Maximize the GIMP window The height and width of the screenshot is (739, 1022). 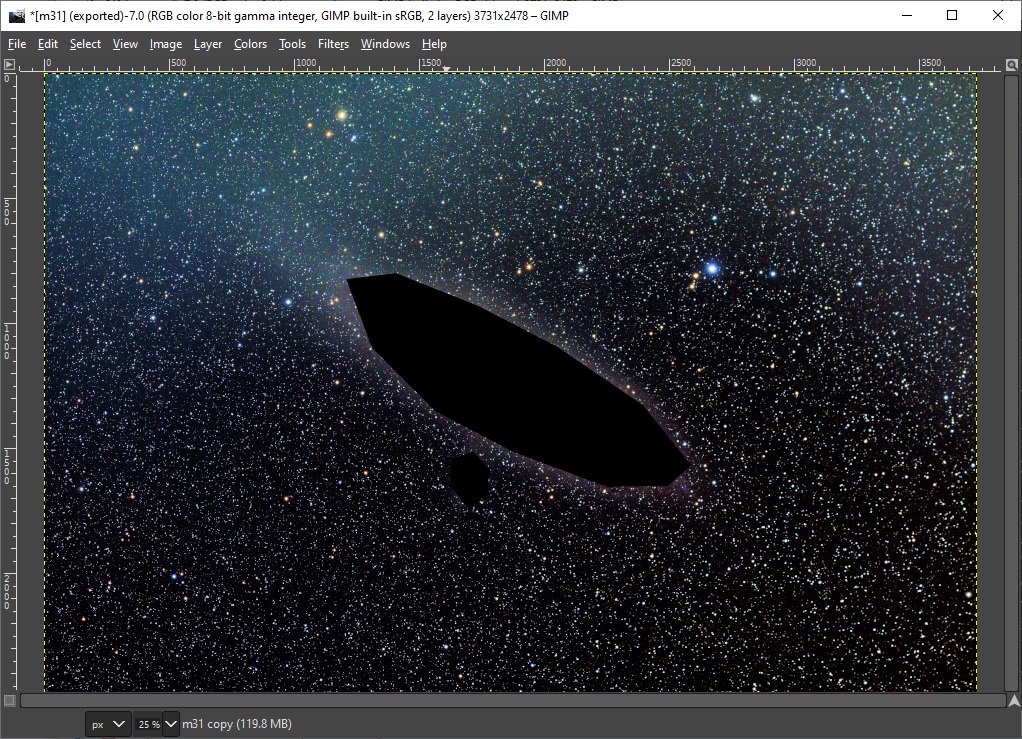click(x=952, y=15)
